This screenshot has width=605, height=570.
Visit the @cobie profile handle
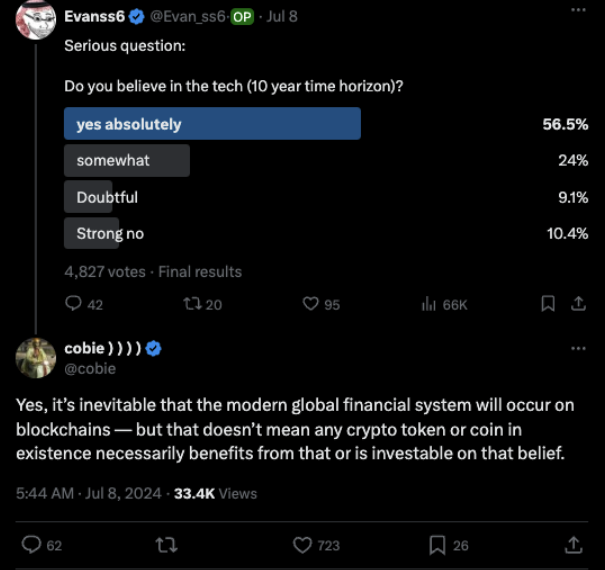click(x=91, y=368)
